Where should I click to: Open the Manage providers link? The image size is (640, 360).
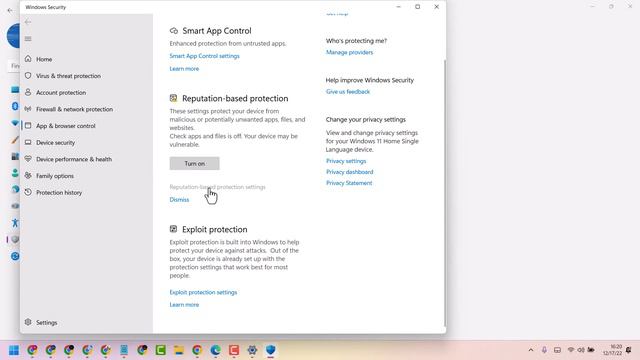click(349, 52)
